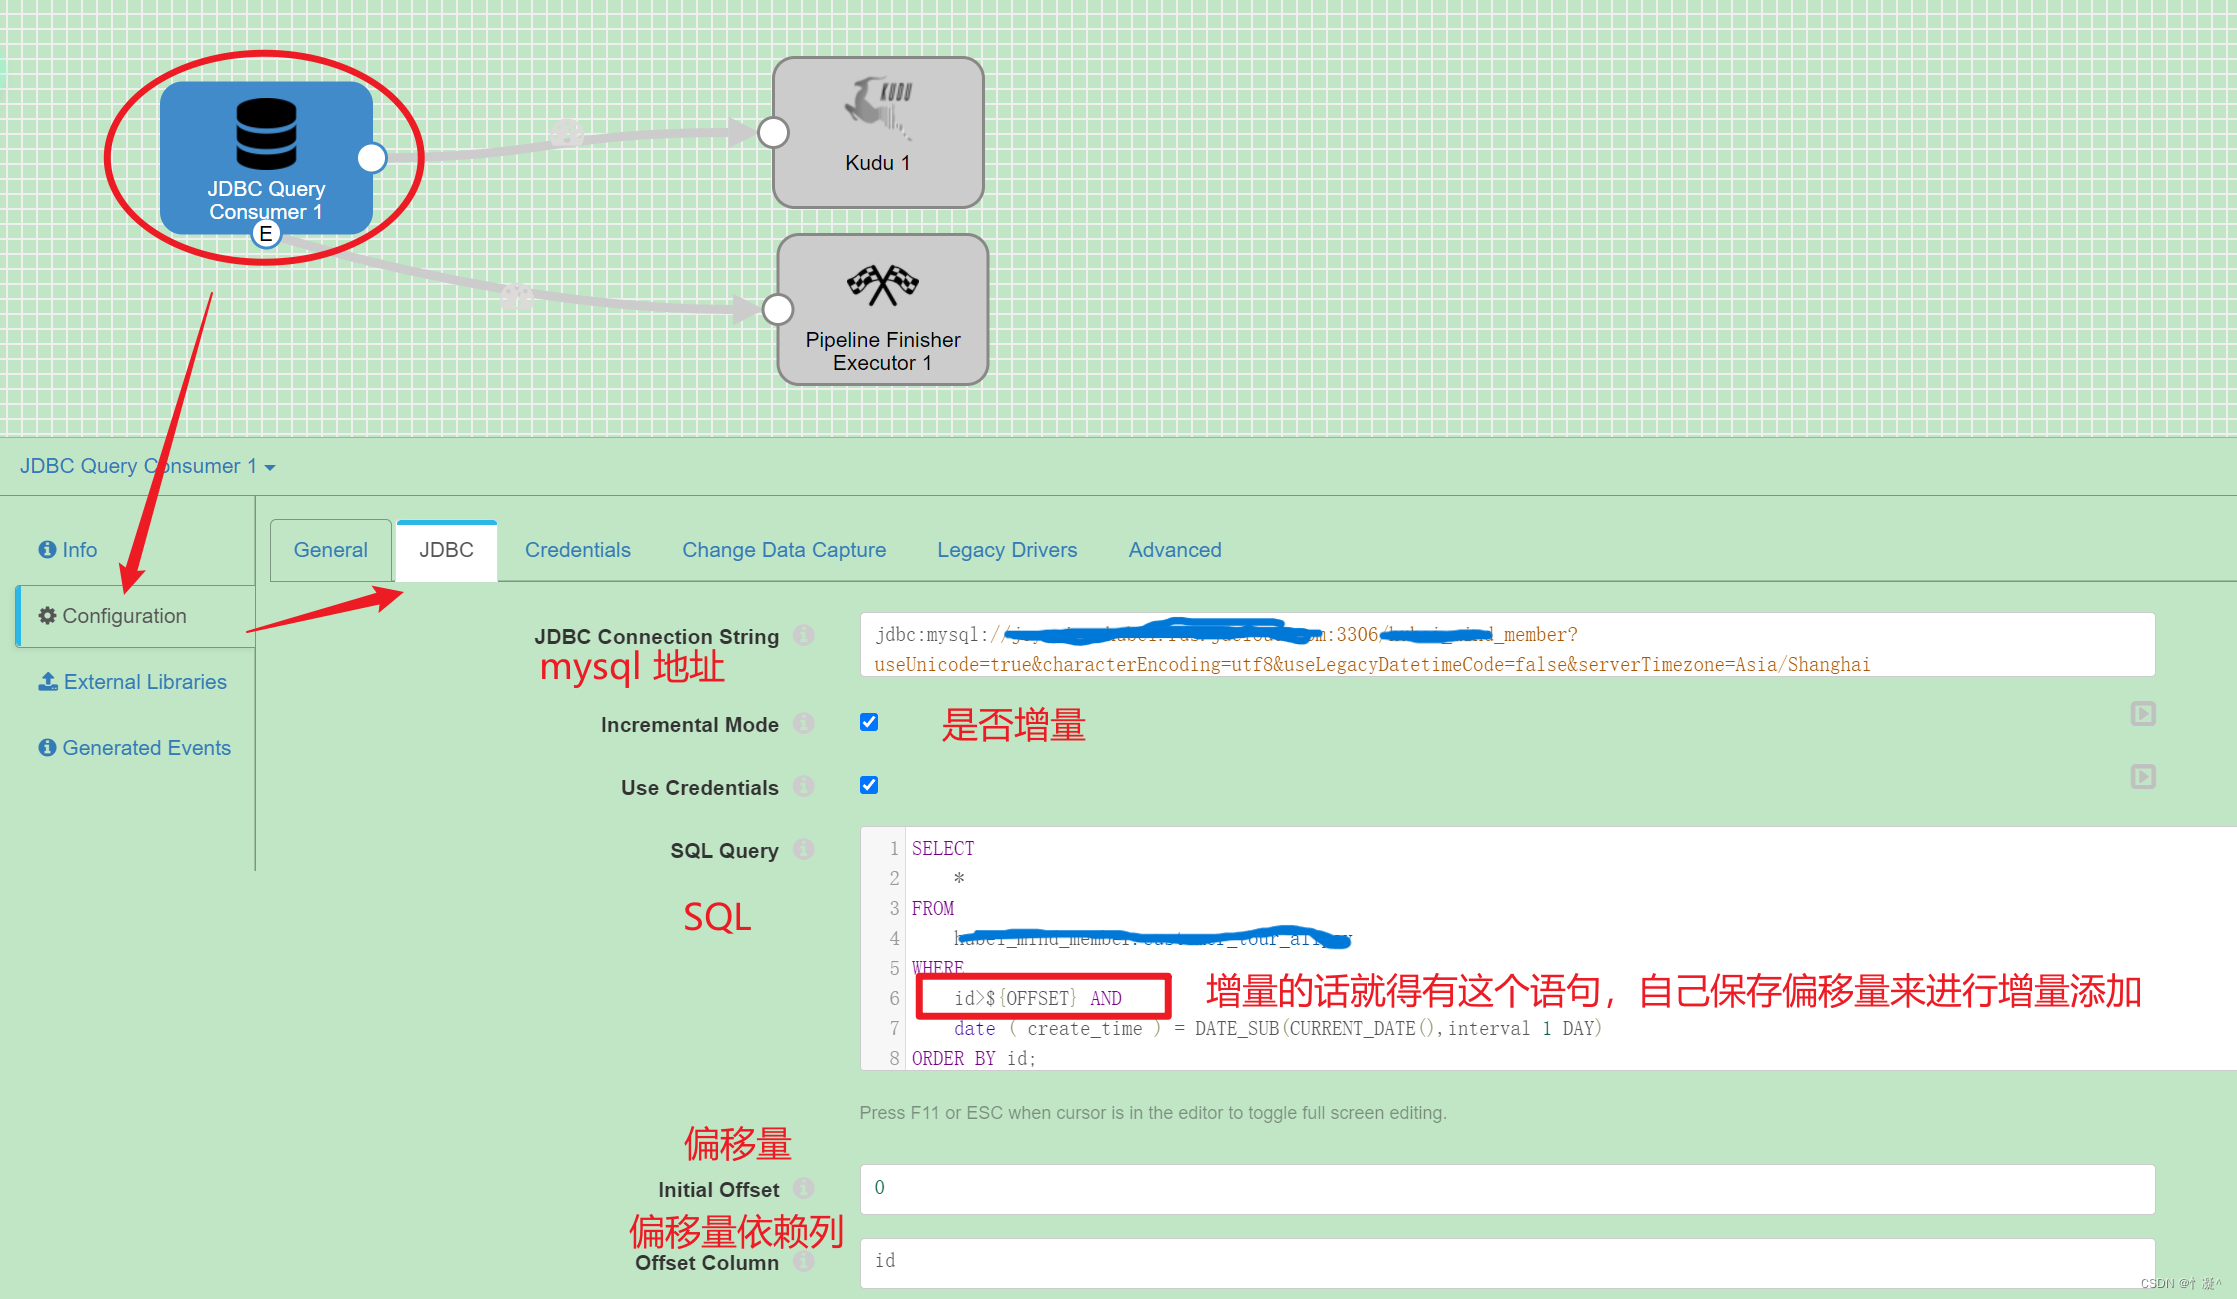
Task: Switch to the Credentials tab
Action: [578, 550]
